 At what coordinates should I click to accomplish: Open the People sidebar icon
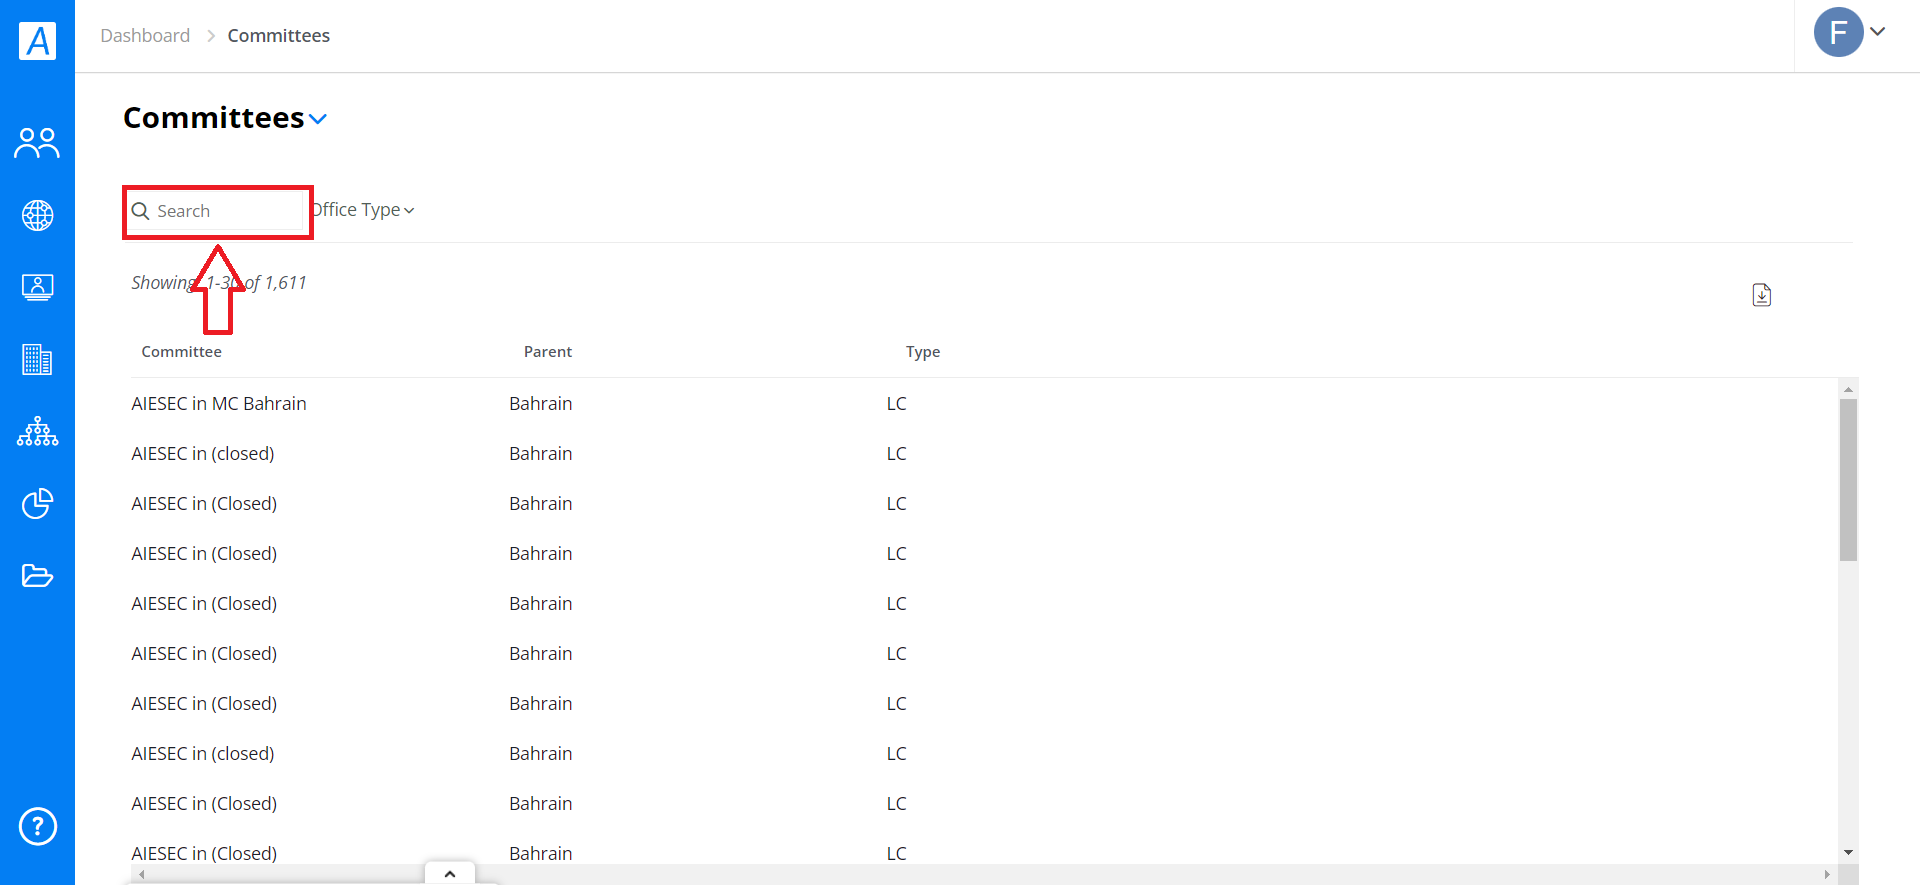point(37,143)
